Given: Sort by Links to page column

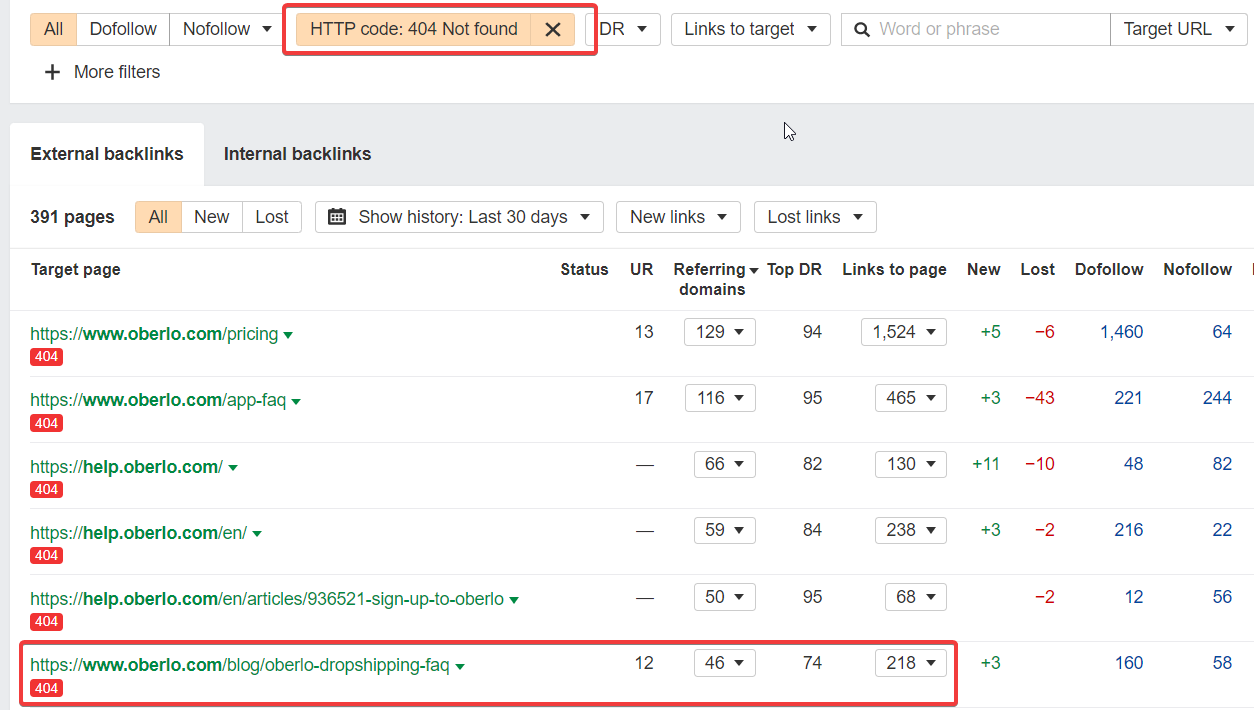Looking at the screenshot, I should pos(894,269).
